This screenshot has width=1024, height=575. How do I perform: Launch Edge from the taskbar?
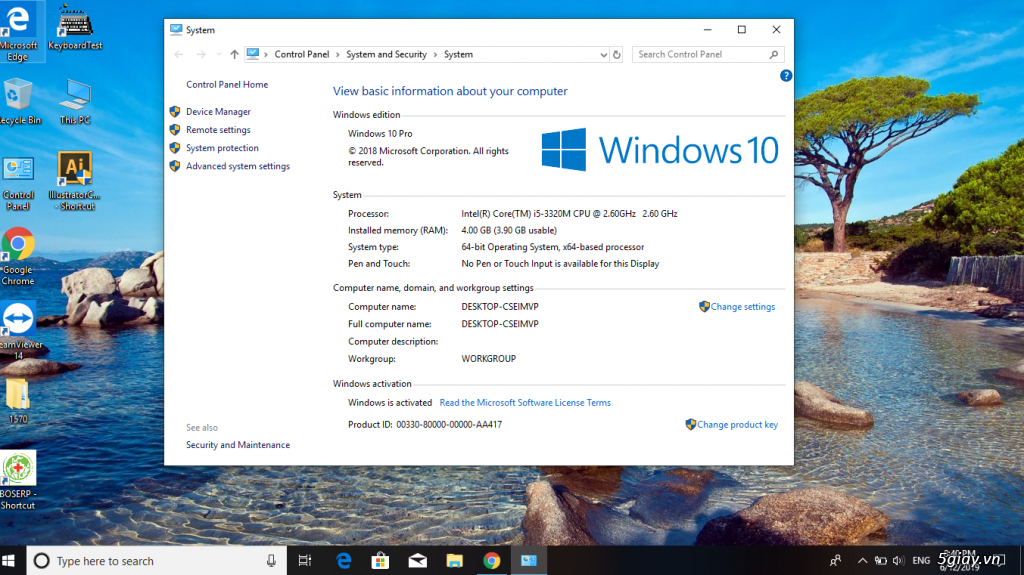click(x=344, y=561)
